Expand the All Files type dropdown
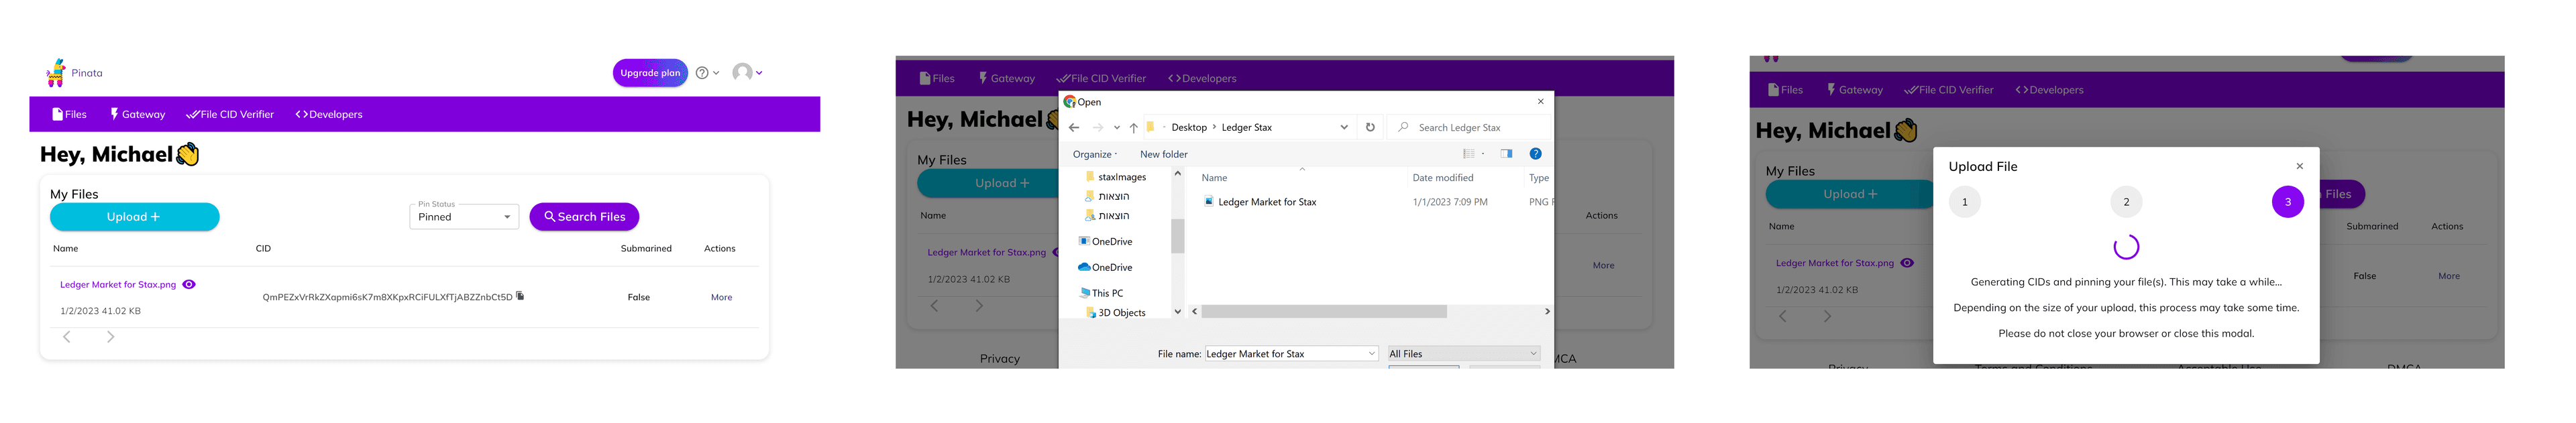The width and height of the screenshot is (2576, 423). click(x=1463, y=354)
